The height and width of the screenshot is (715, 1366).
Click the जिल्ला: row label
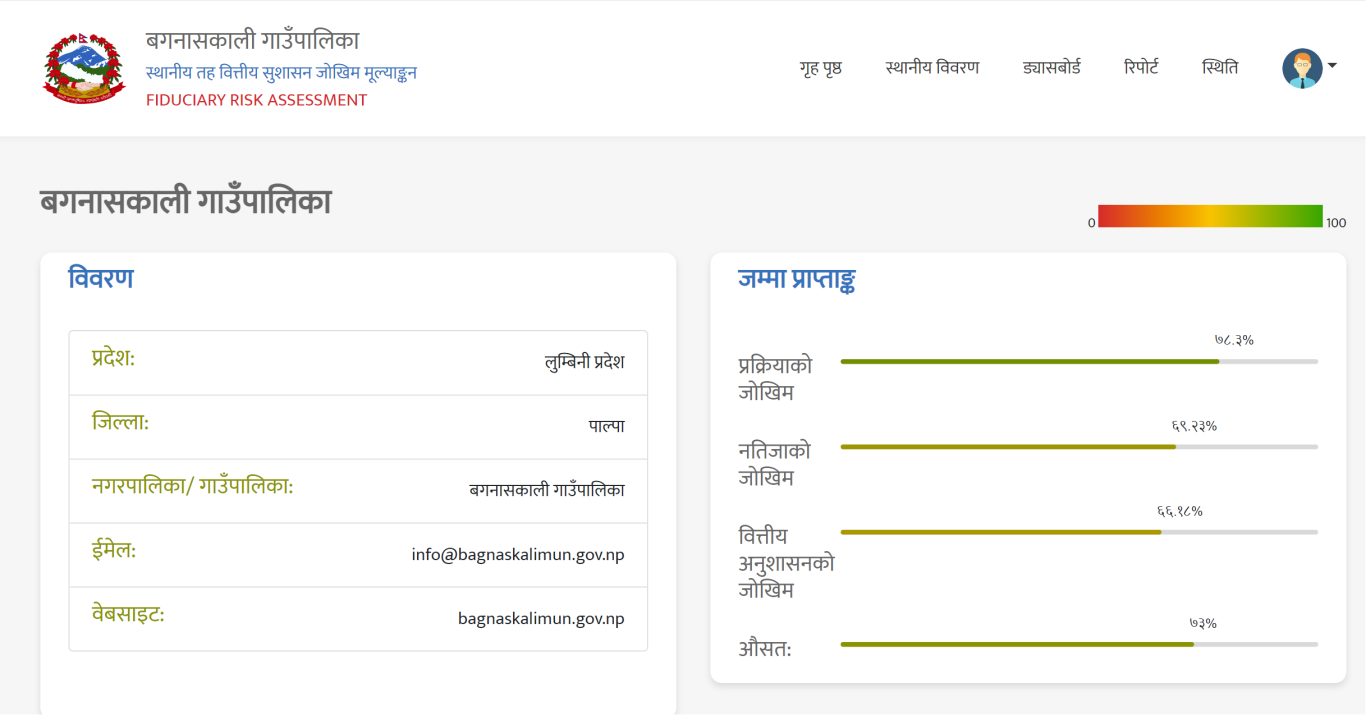point(120,422)
